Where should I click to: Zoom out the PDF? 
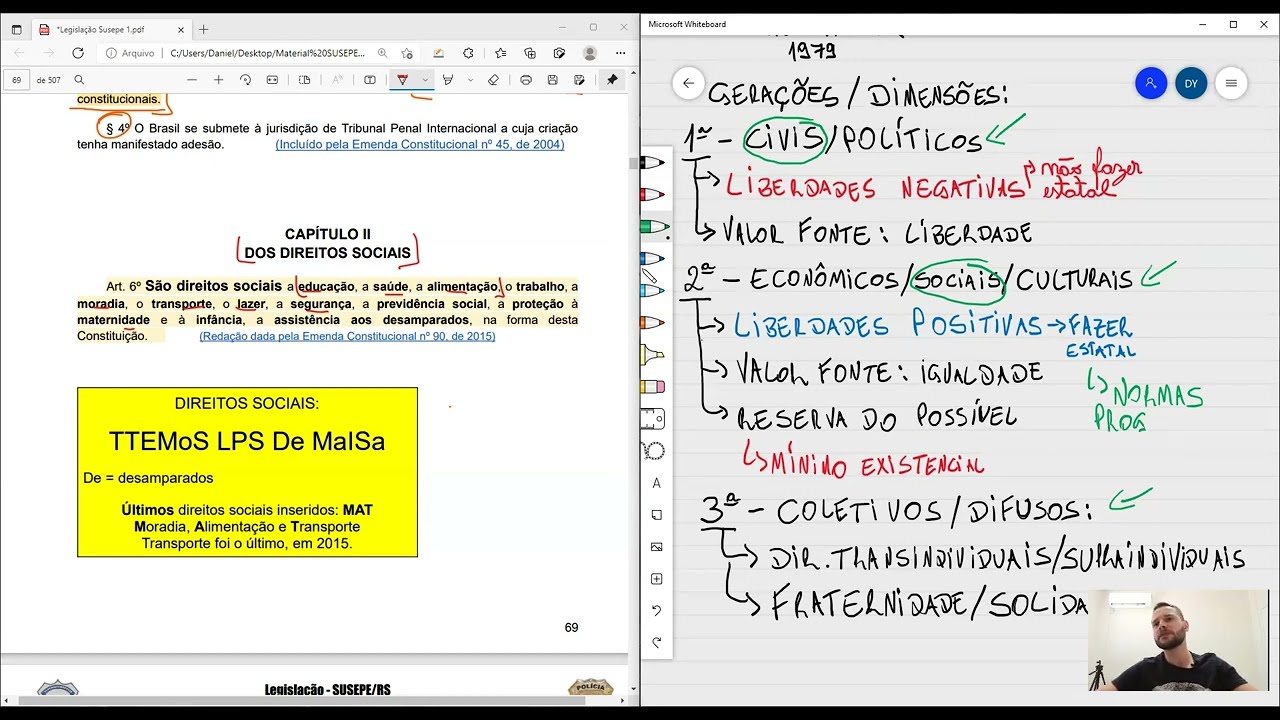click(x=192, y=80)
